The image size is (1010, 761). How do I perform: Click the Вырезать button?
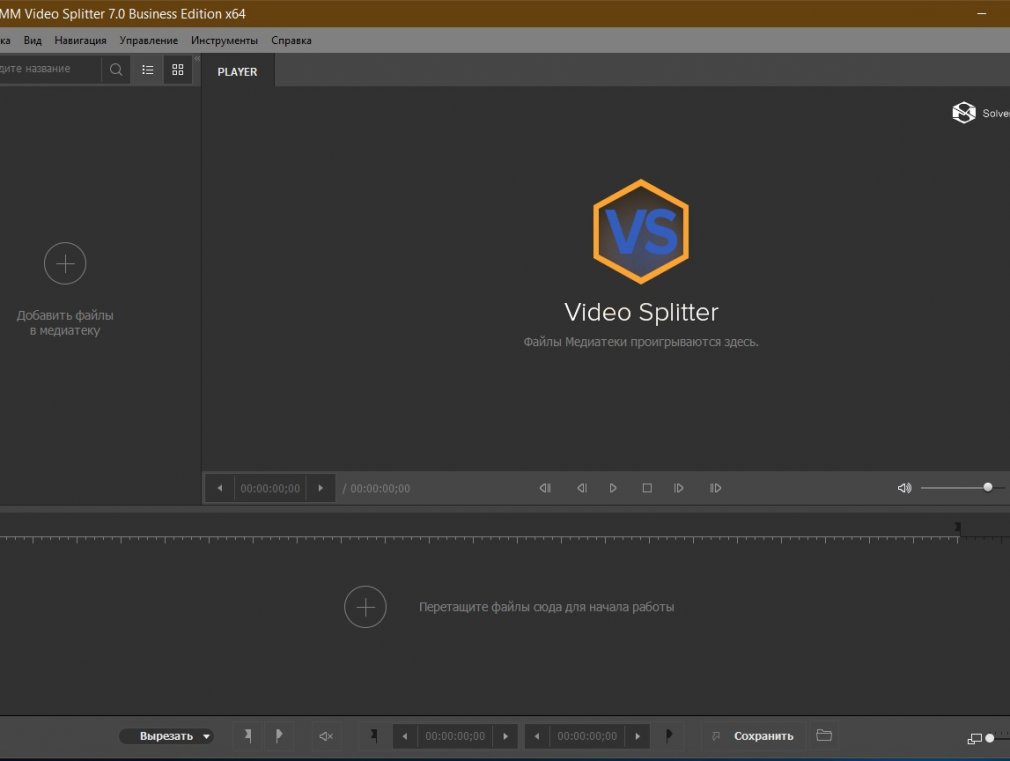coord(166,737)
